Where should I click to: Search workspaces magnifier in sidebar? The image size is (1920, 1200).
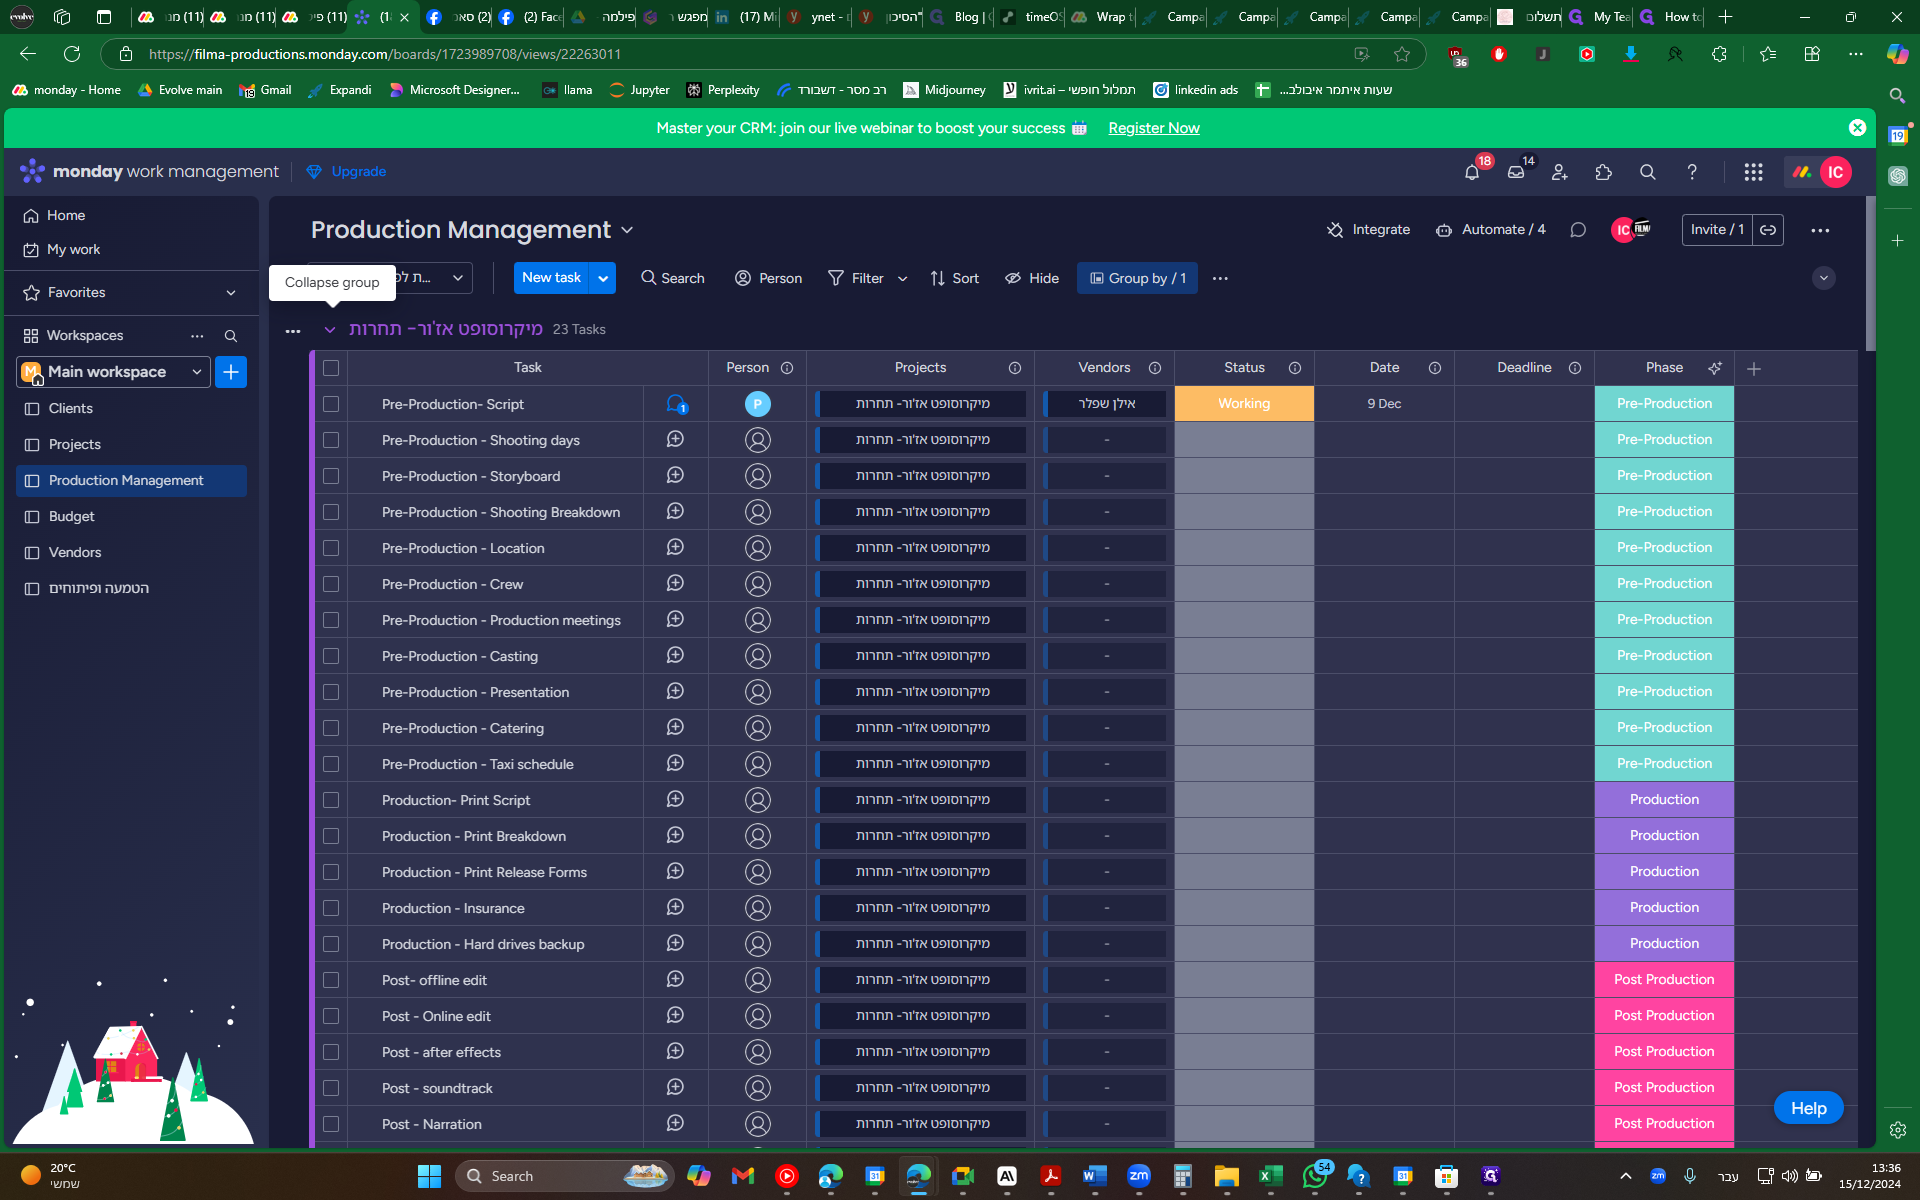click(x=231, y=336)
